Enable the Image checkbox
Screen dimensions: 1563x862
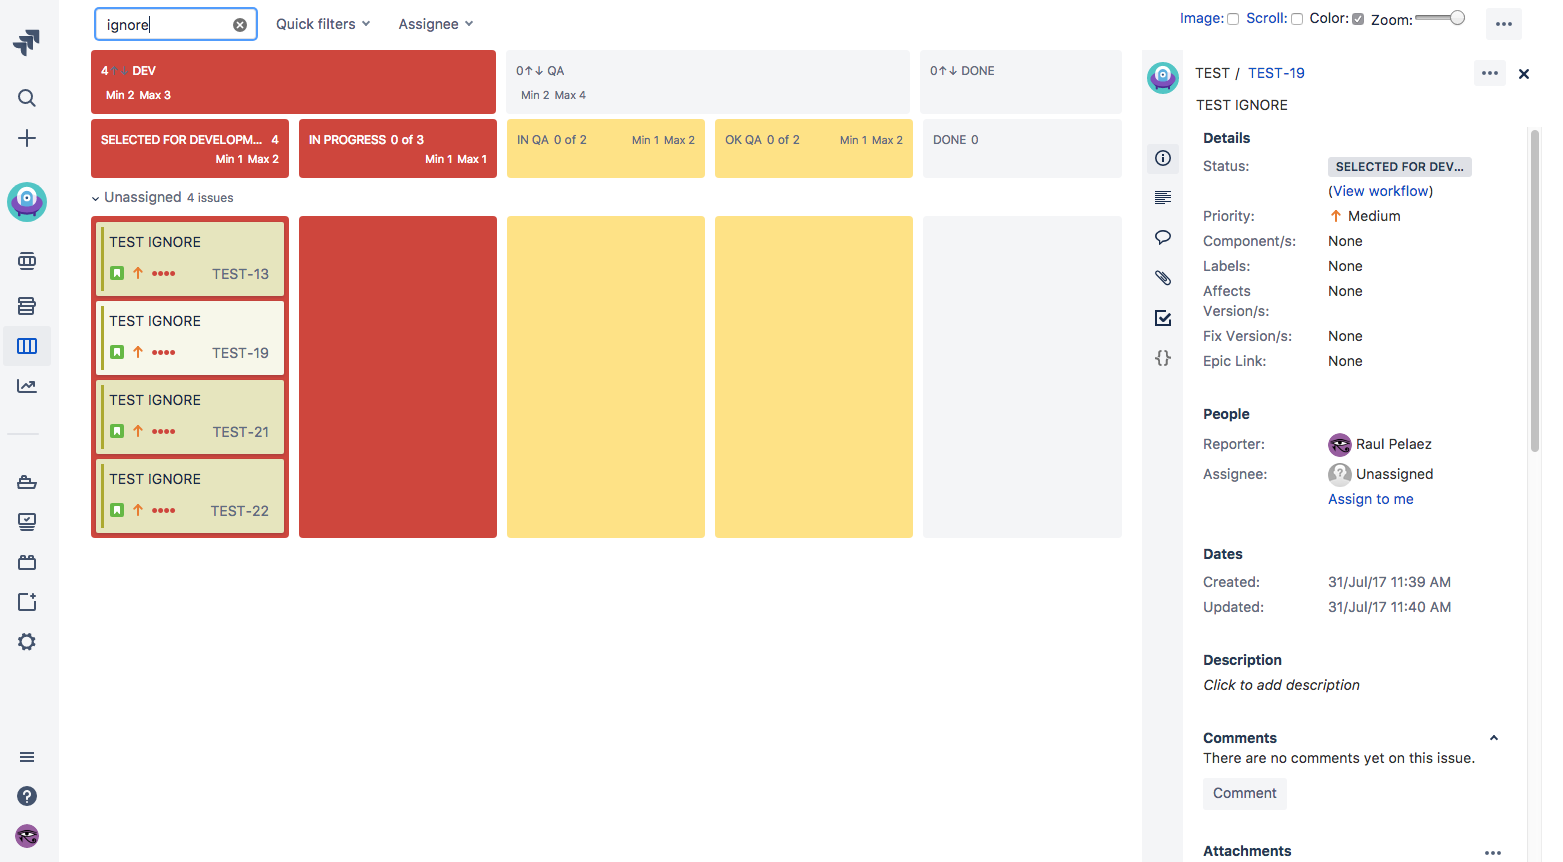tap(1233, 19)
